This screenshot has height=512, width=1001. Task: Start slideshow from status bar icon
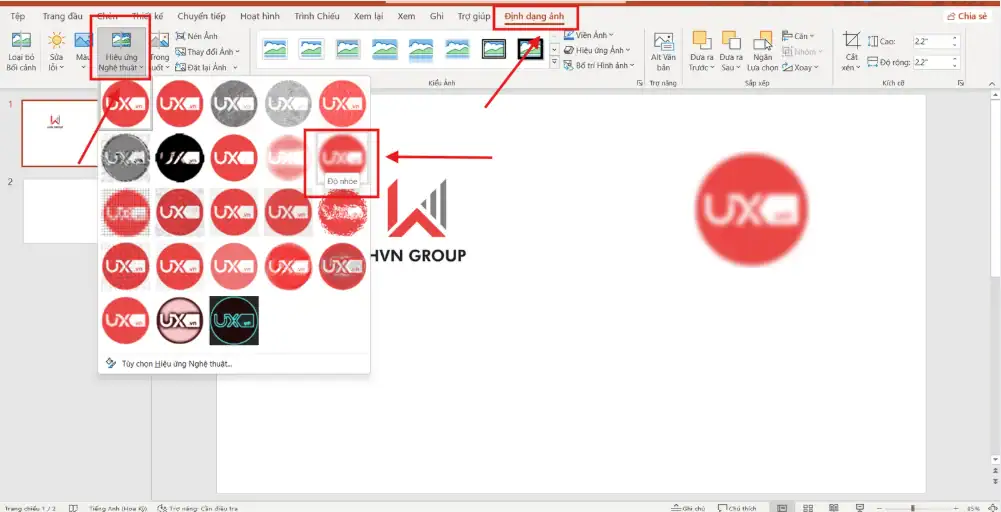859,508
